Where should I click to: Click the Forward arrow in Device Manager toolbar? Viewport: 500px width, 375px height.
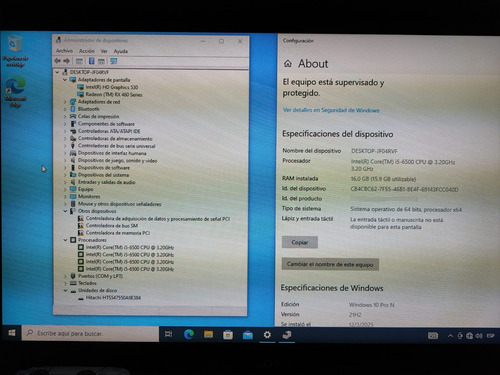pos(66,61)
